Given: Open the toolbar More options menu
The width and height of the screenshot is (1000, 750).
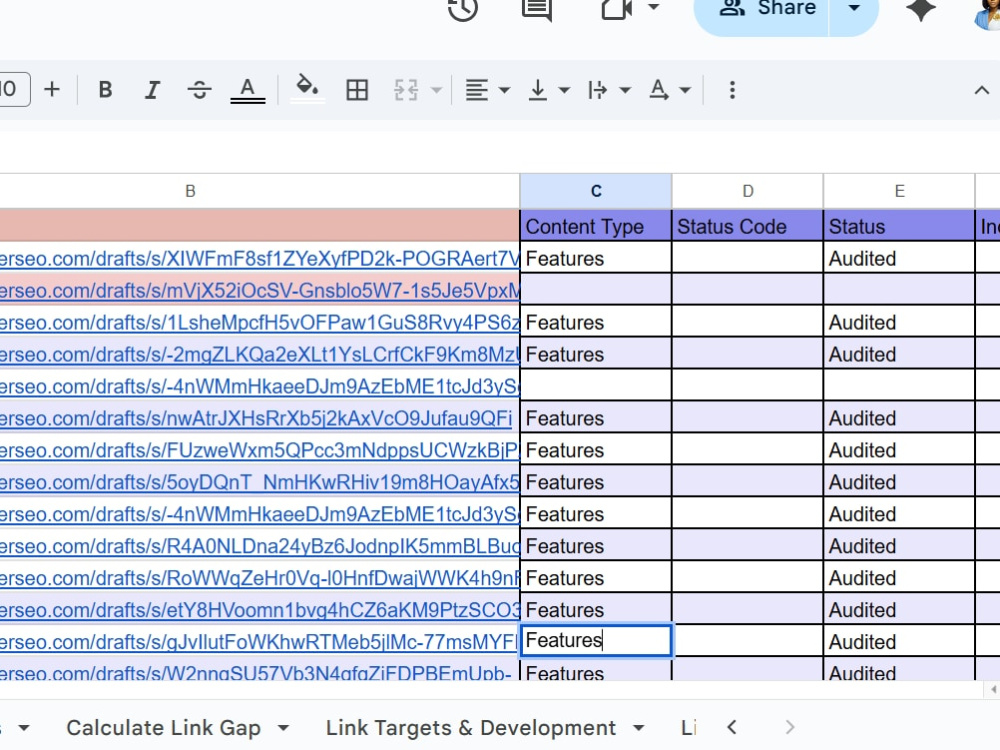Looking at the screenshot, I should [732, 90].
